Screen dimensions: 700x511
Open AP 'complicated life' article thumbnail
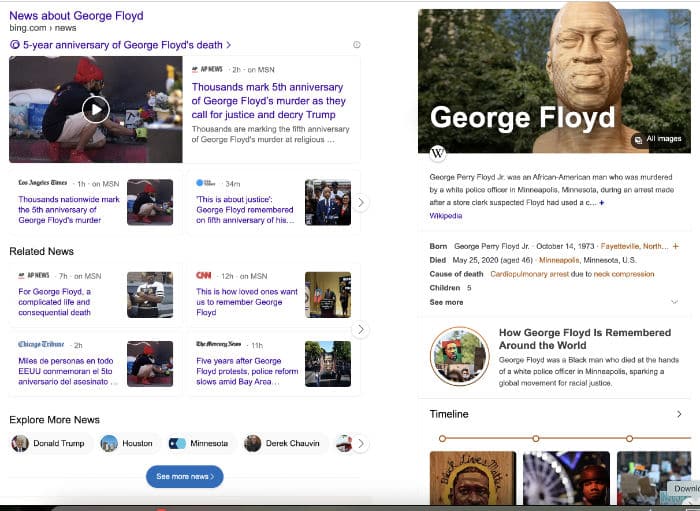[x=150, y=295]
